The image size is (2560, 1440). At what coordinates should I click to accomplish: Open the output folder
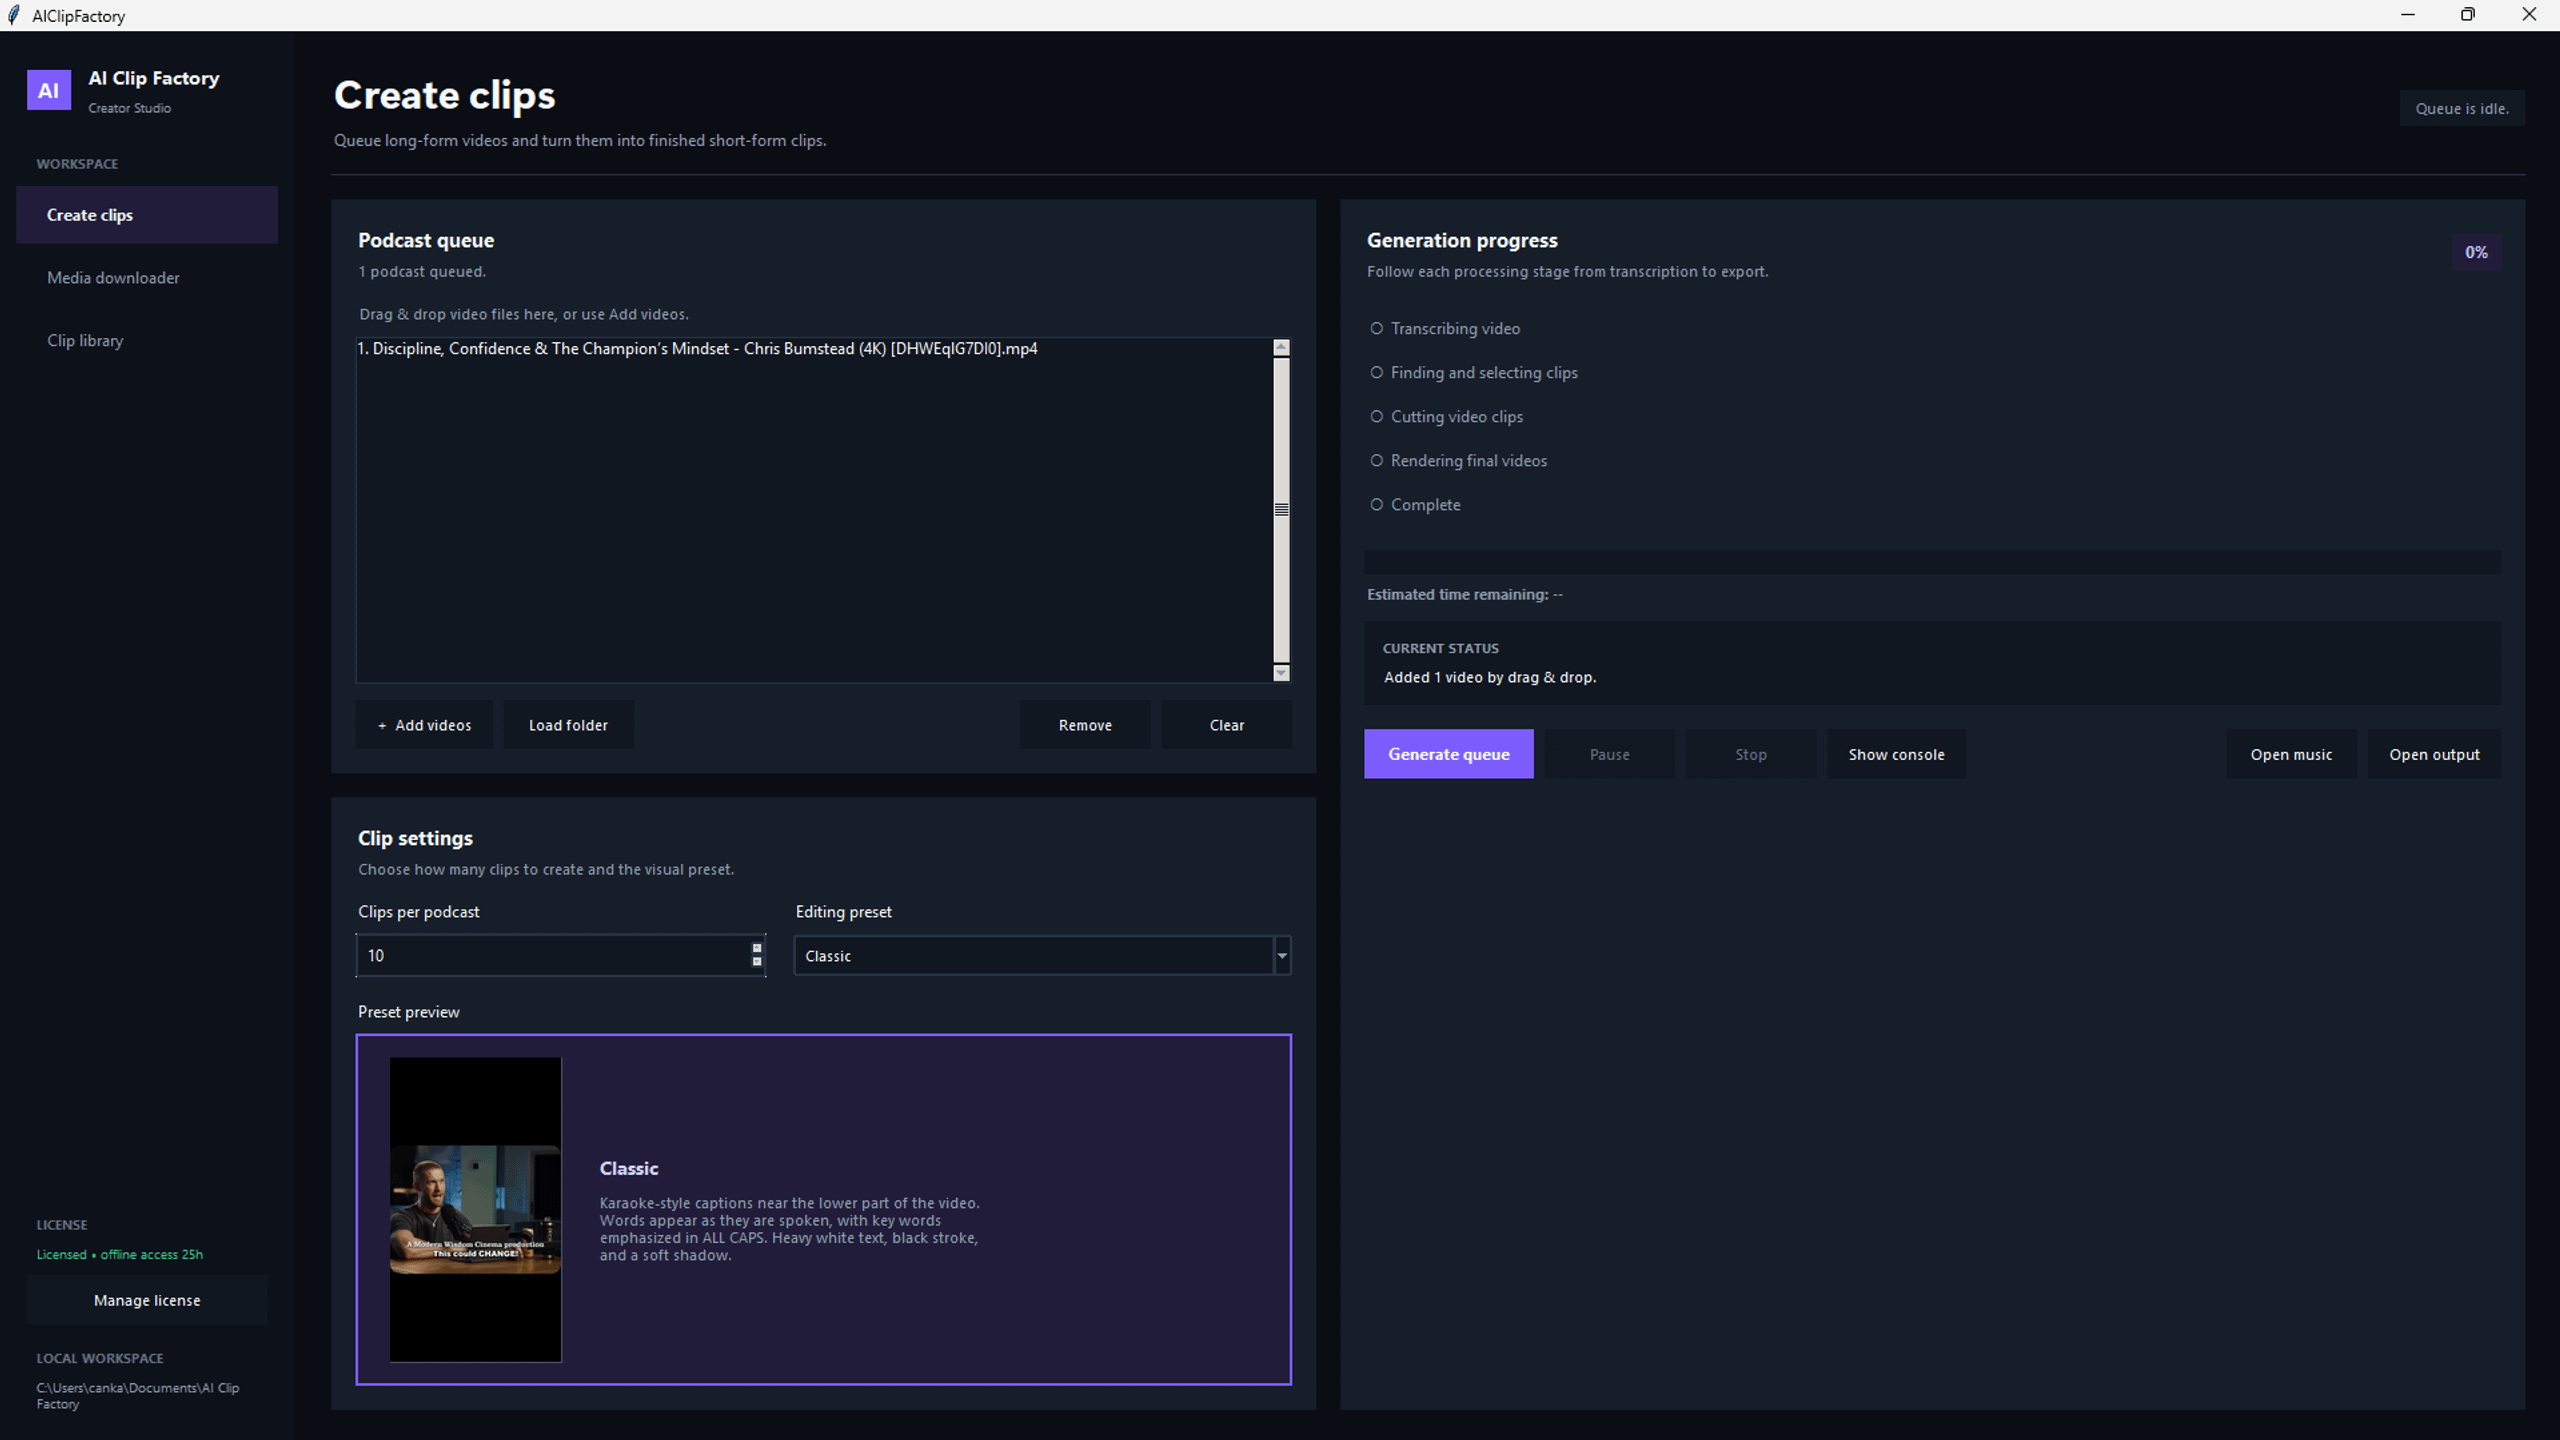2434,754
